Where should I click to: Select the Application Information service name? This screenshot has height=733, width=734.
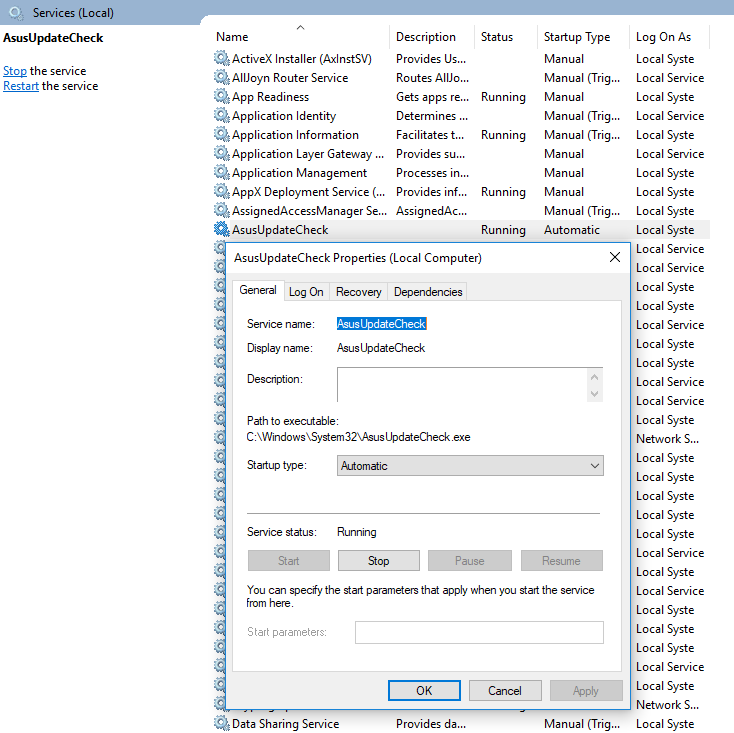(295, 135)
